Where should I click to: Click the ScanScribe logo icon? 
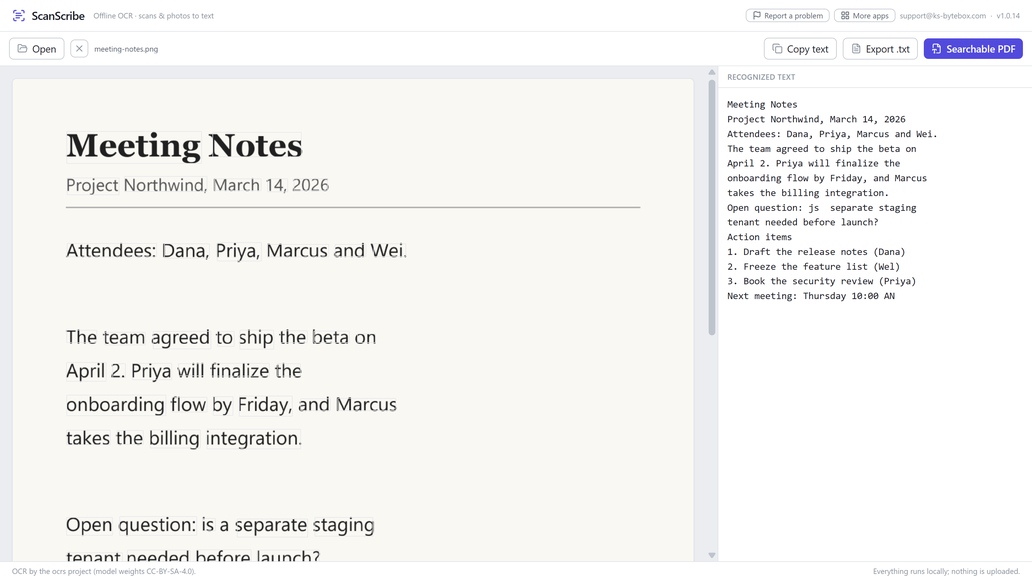(19, 15)
